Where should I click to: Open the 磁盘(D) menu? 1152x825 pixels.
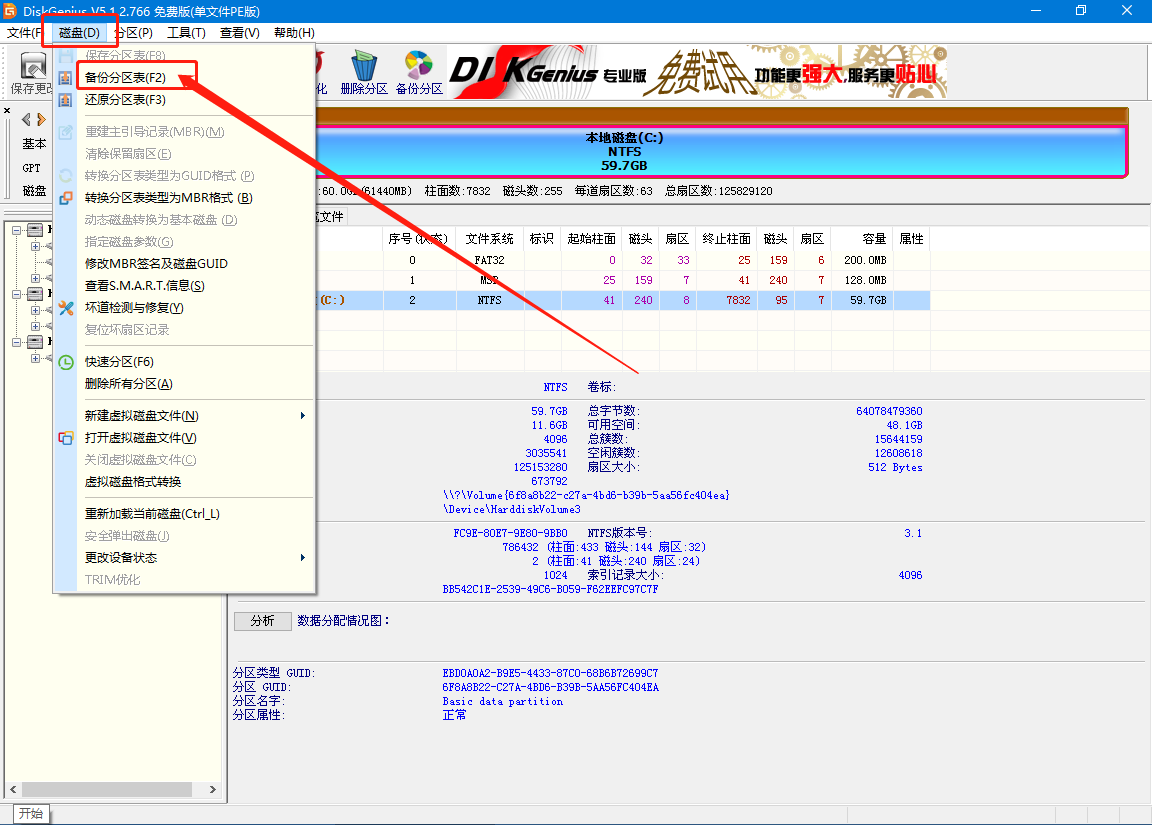(x=79, y=32)
